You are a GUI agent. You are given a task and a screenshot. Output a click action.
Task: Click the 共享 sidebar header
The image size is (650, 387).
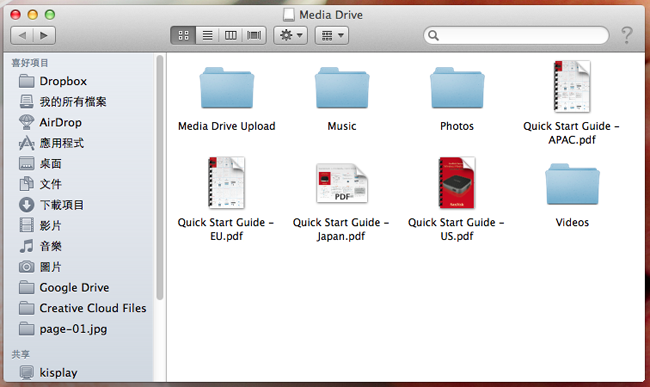(20, 355)
